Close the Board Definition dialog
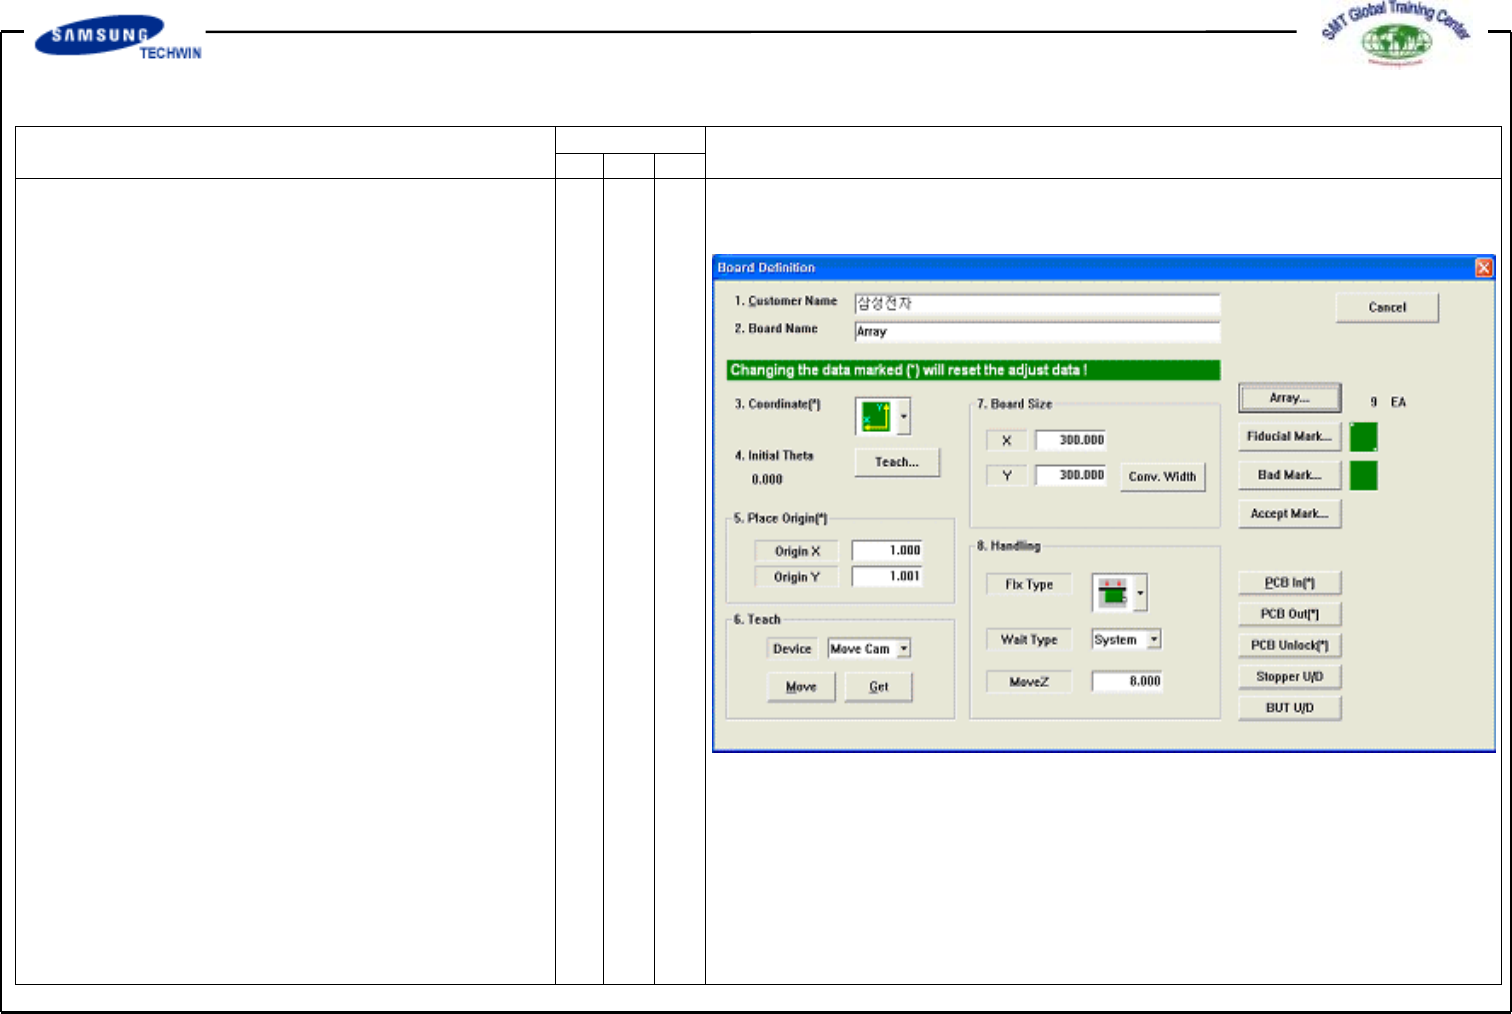The width and height of the screenshot is (1512, 1014). coord(1484,267)
